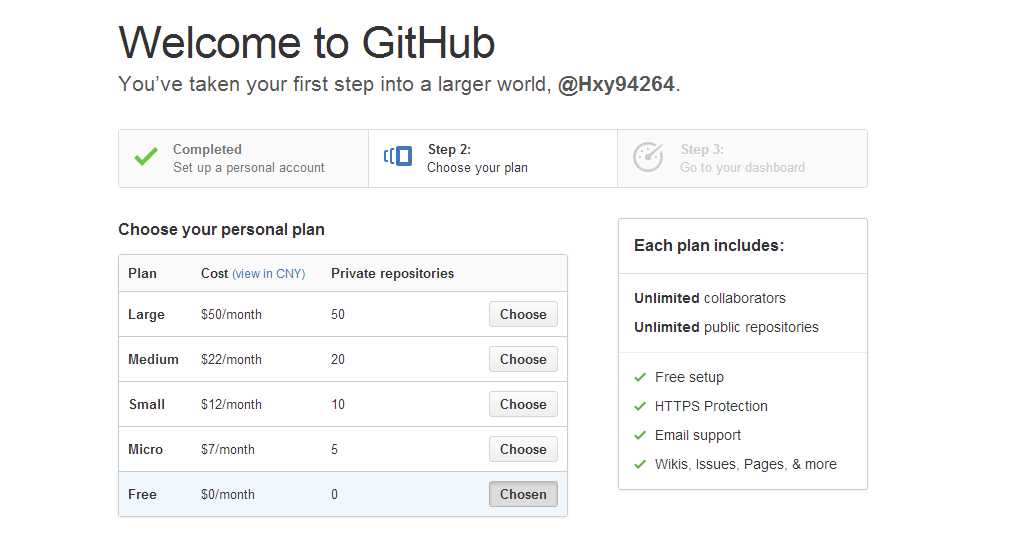Open the Completed personal account step tab
This screenshot has height=538, width=1014.
point(244,158)
